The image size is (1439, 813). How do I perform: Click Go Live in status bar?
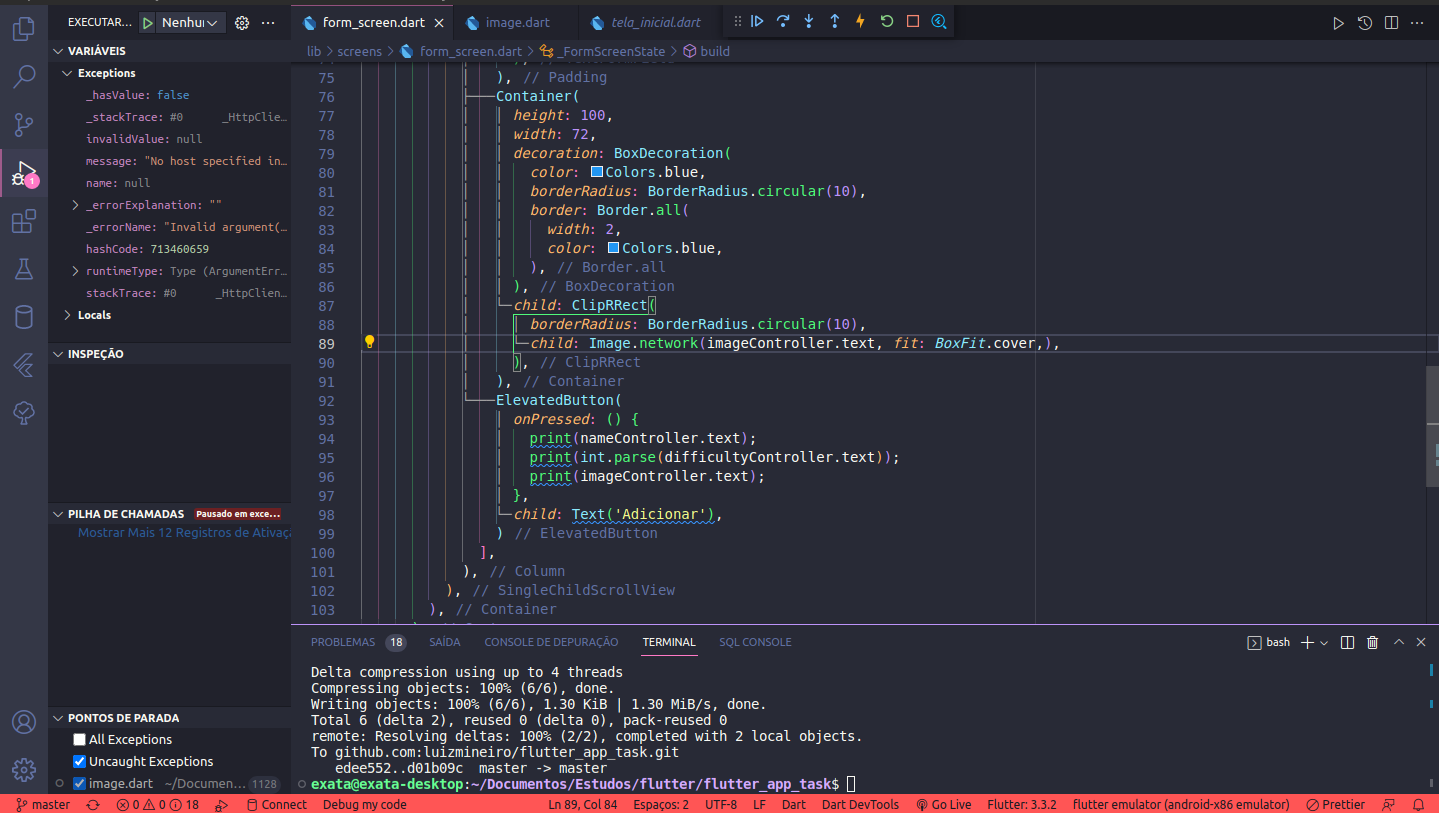pos(944,804)
